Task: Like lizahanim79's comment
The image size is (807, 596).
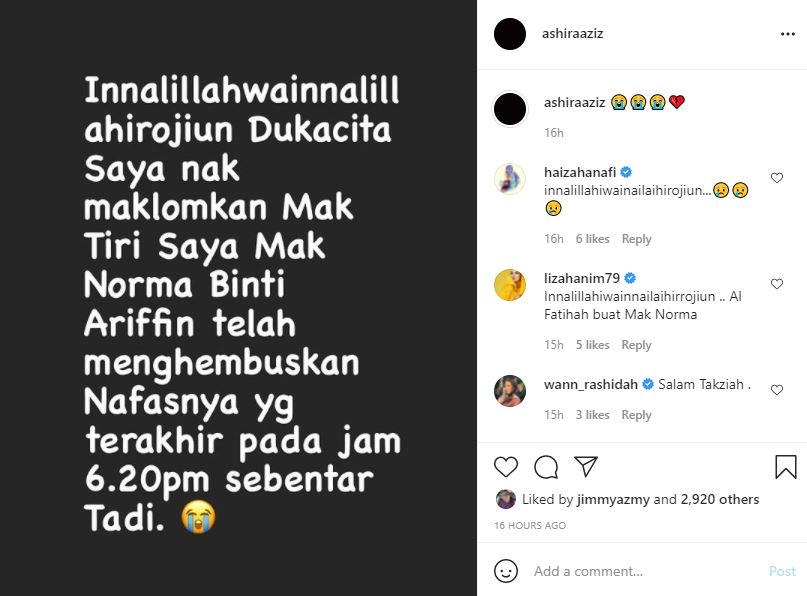Action: pos(777,284)
